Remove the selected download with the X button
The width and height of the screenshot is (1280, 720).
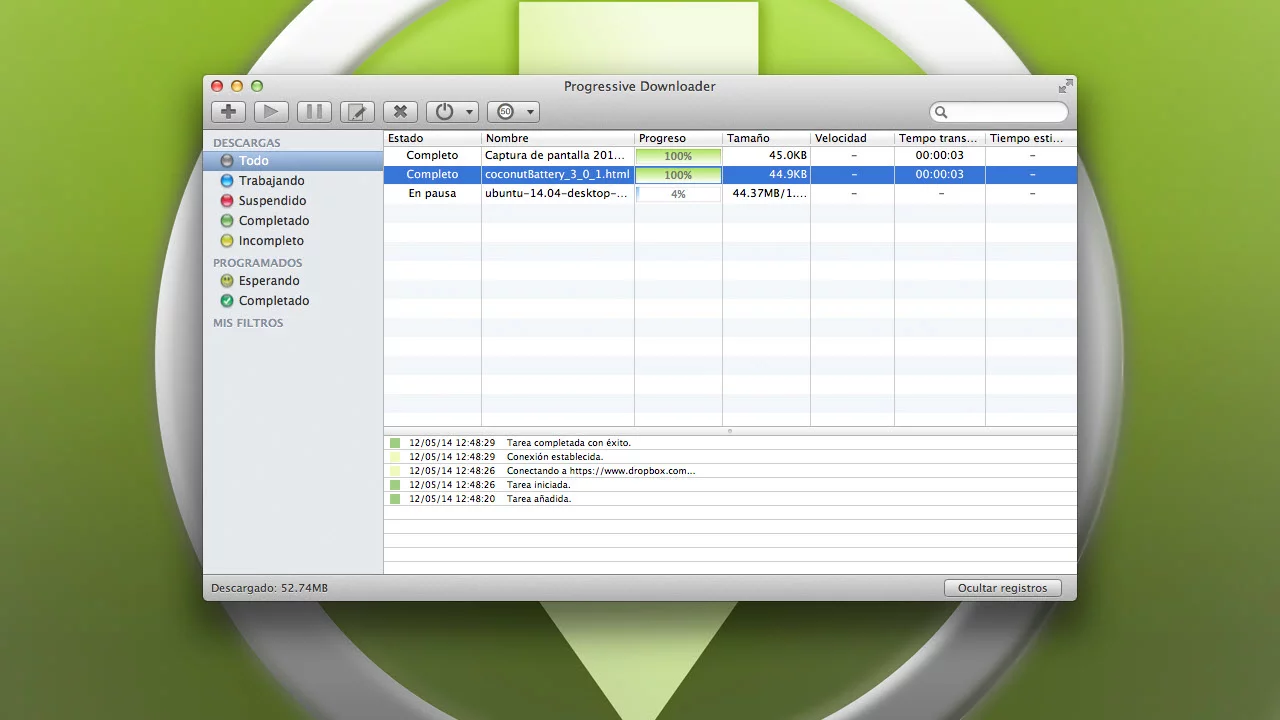click(400, 112)
